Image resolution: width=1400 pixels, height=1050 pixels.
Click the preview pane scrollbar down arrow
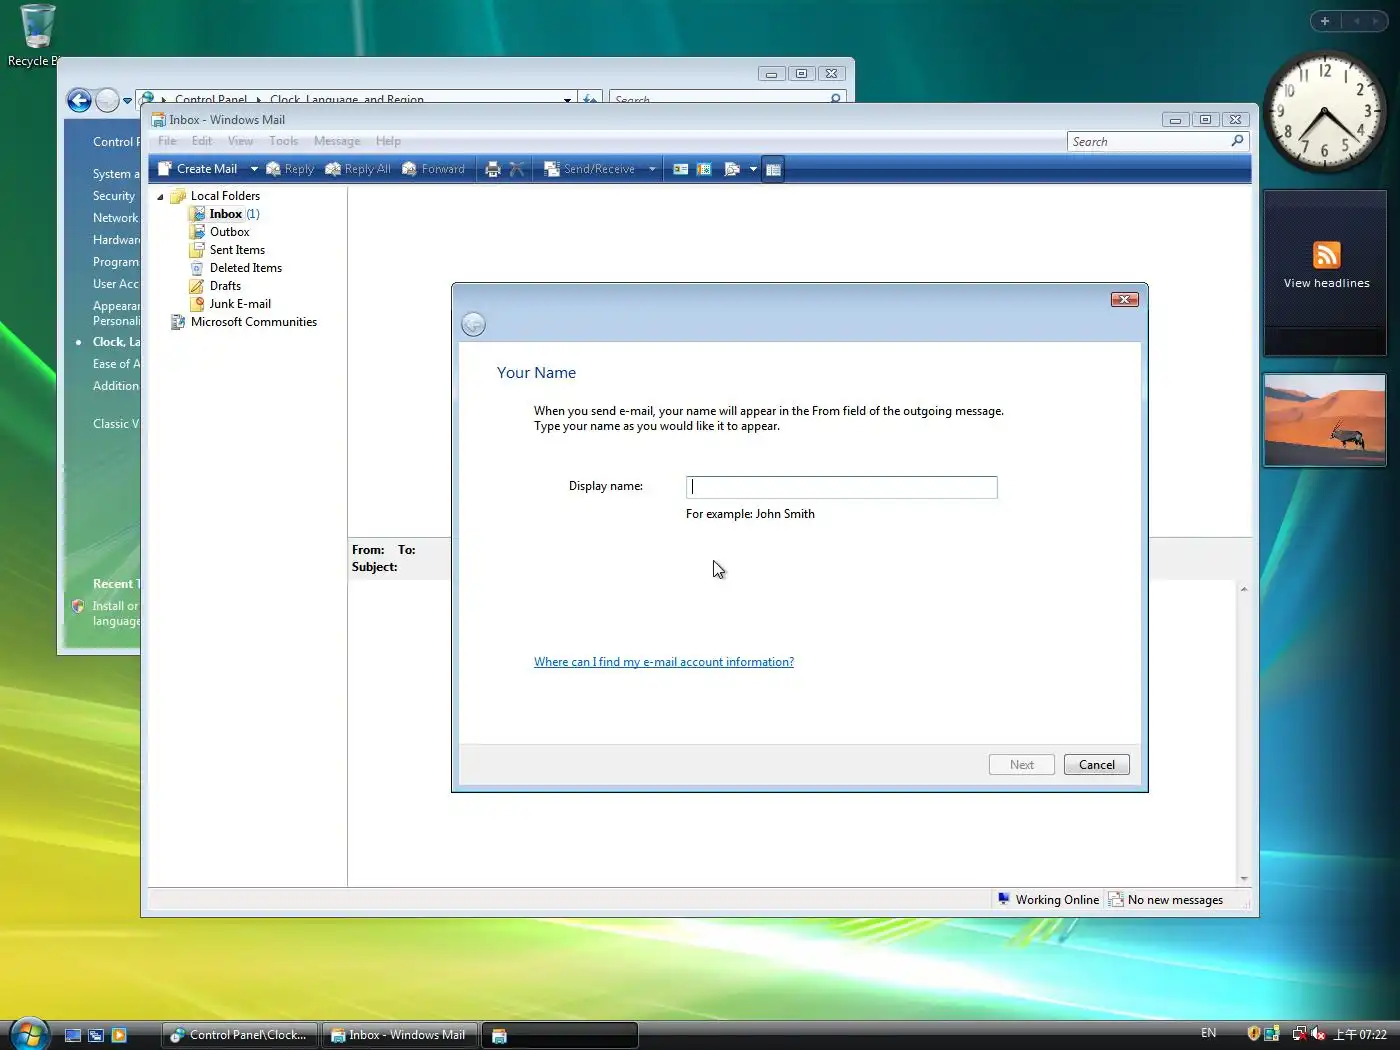[1244, 878]
